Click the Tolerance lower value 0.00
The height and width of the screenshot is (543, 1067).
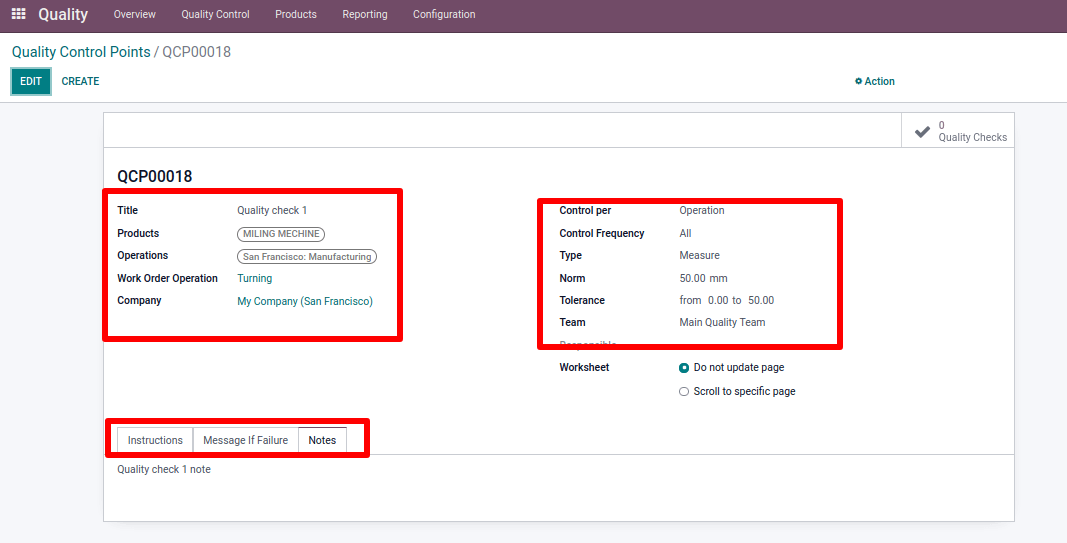click(718, 301)
